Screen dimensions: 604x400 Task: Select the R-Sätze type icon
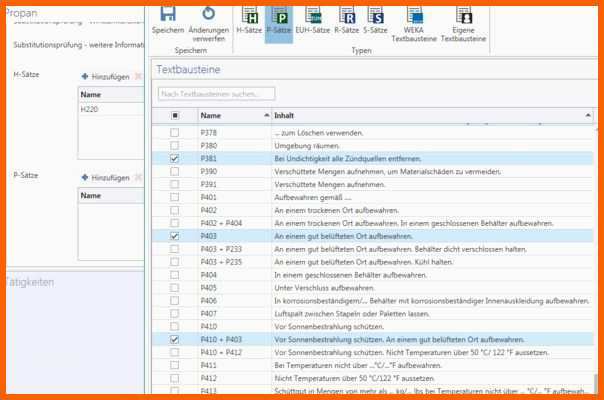click(347, 16)
